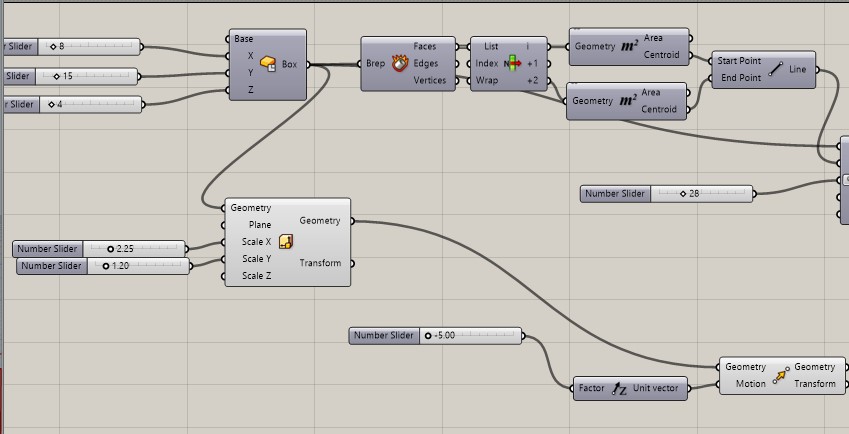Select the slider handle showing 15
The width and height of the screenshot is (849, 434).
[56, 76]
